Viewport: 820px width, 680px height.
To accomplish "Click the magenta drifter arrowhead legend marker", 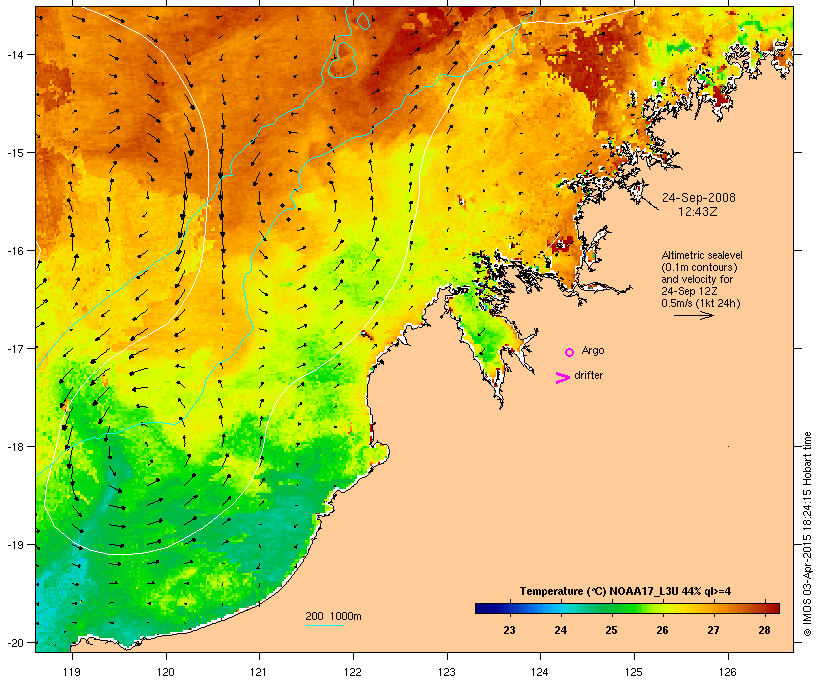I will pos(563,378).
